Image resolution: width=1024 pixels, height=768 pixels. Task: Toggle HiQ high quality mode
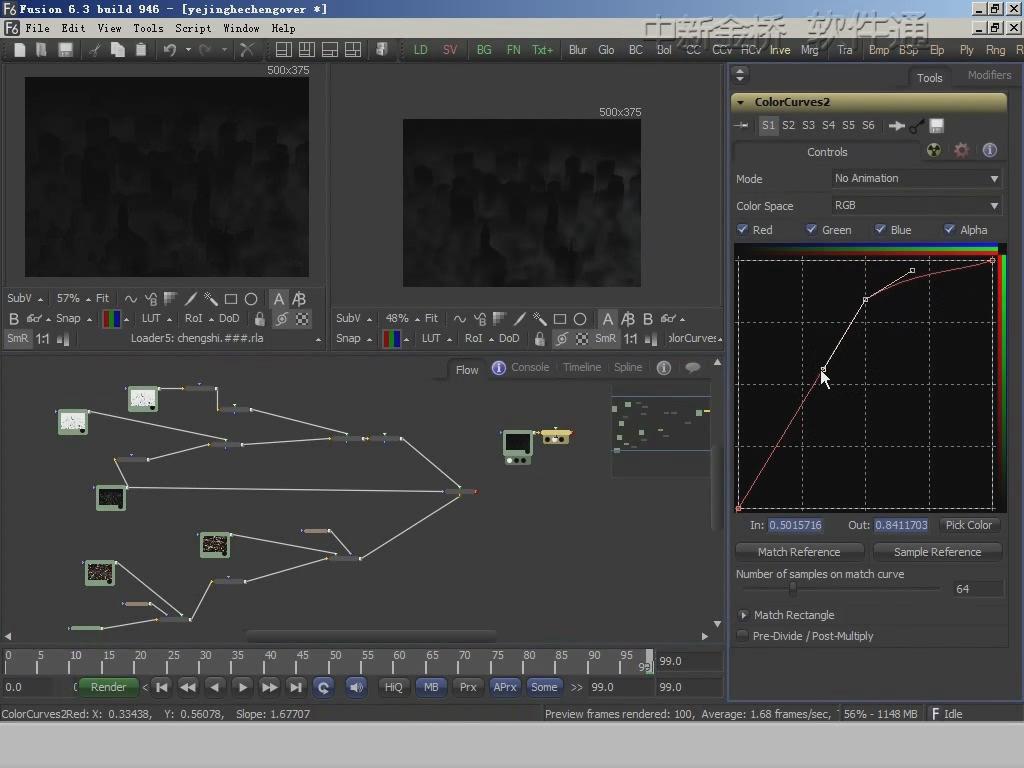tap(393, 687)
